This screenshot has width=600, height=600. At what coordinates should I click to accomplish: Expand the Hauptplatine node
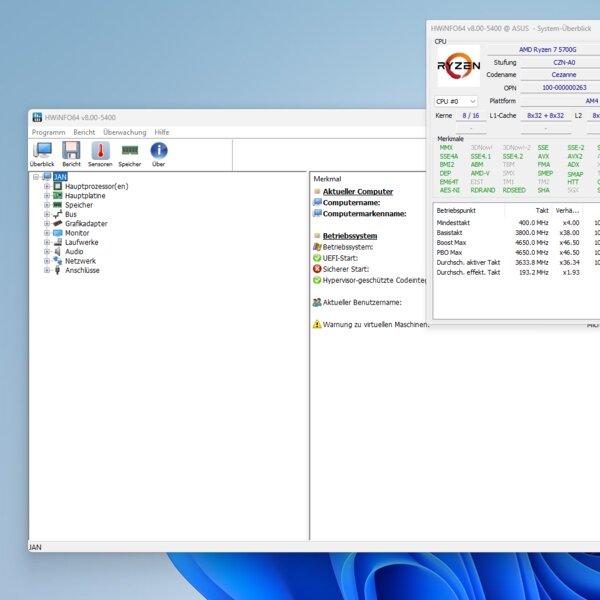coord(47,196)
